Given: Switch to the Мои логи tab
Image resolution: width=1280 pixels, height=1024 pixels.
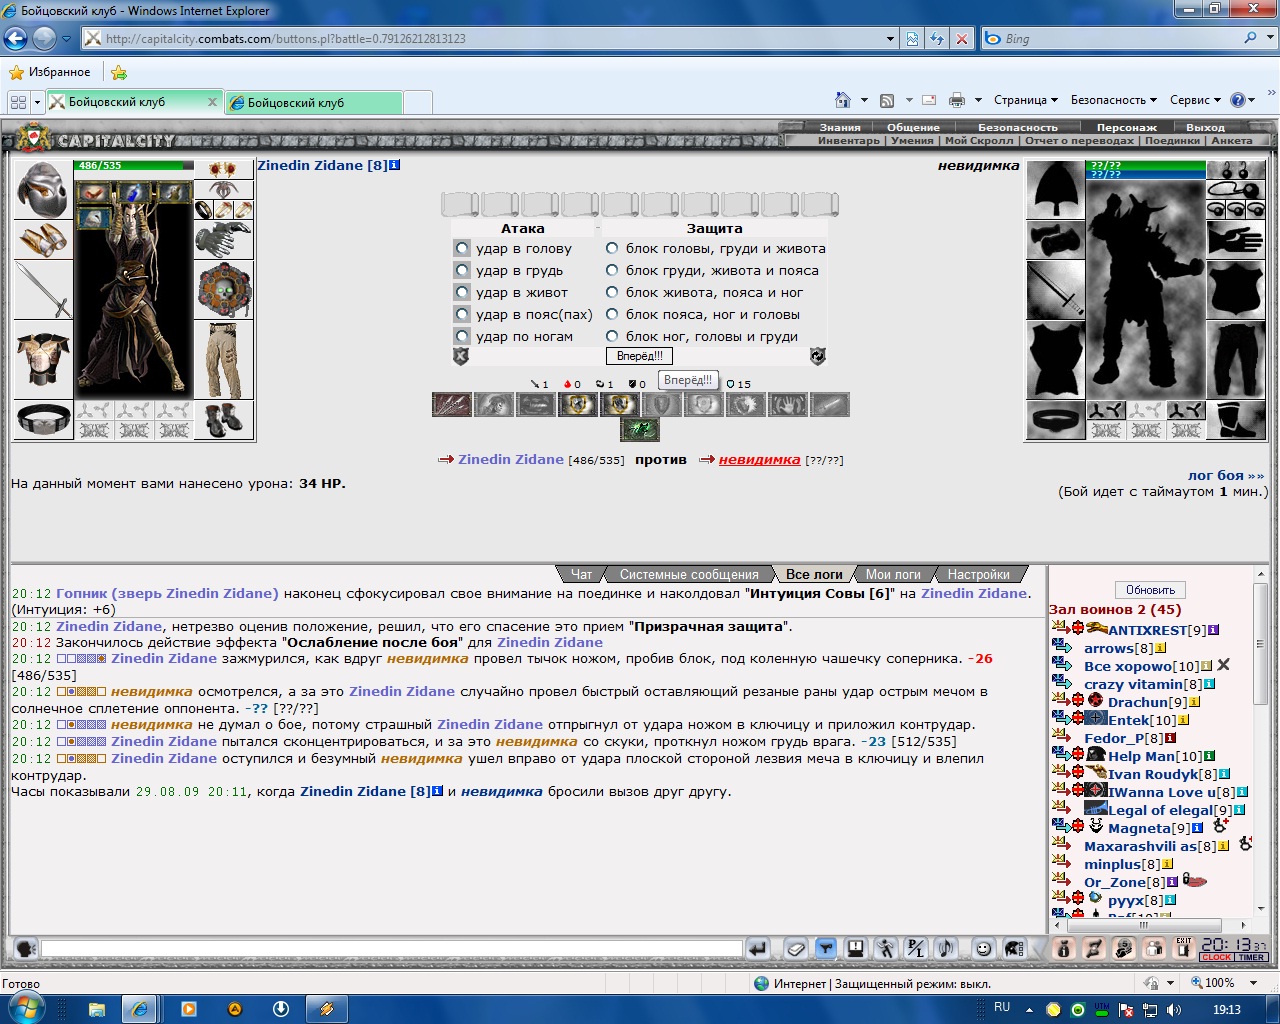Looking at the screenshot, I should tap(893, 574).
